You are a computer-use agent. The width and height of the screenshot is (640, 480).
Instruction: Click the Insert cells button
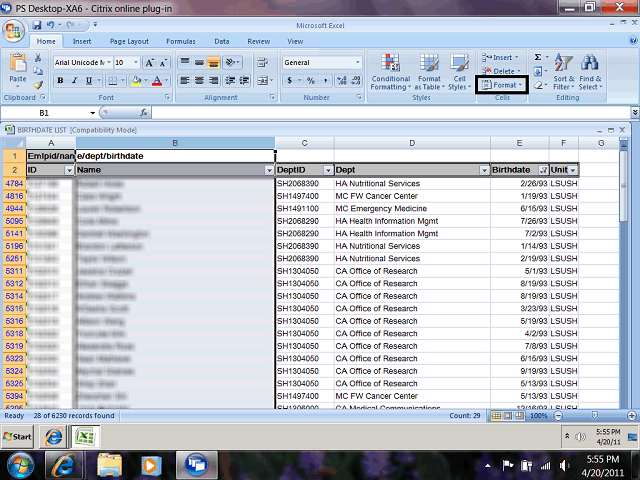click(500, 57)
